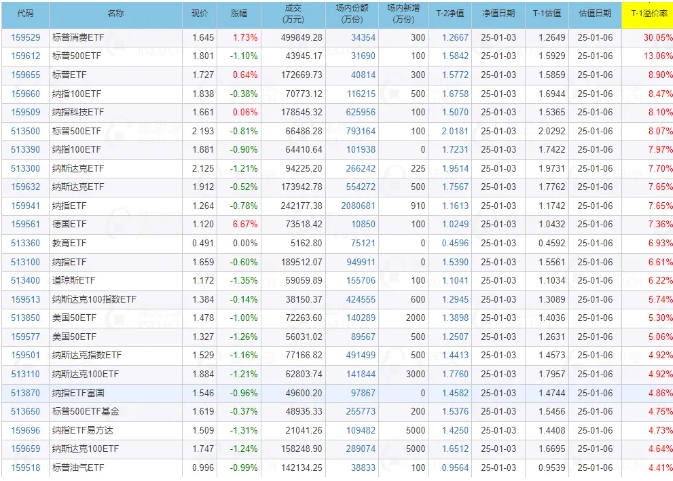The width and height of the screenshot is (673, 481).
Task: Open fund code 513650 link
Action: 25,411
